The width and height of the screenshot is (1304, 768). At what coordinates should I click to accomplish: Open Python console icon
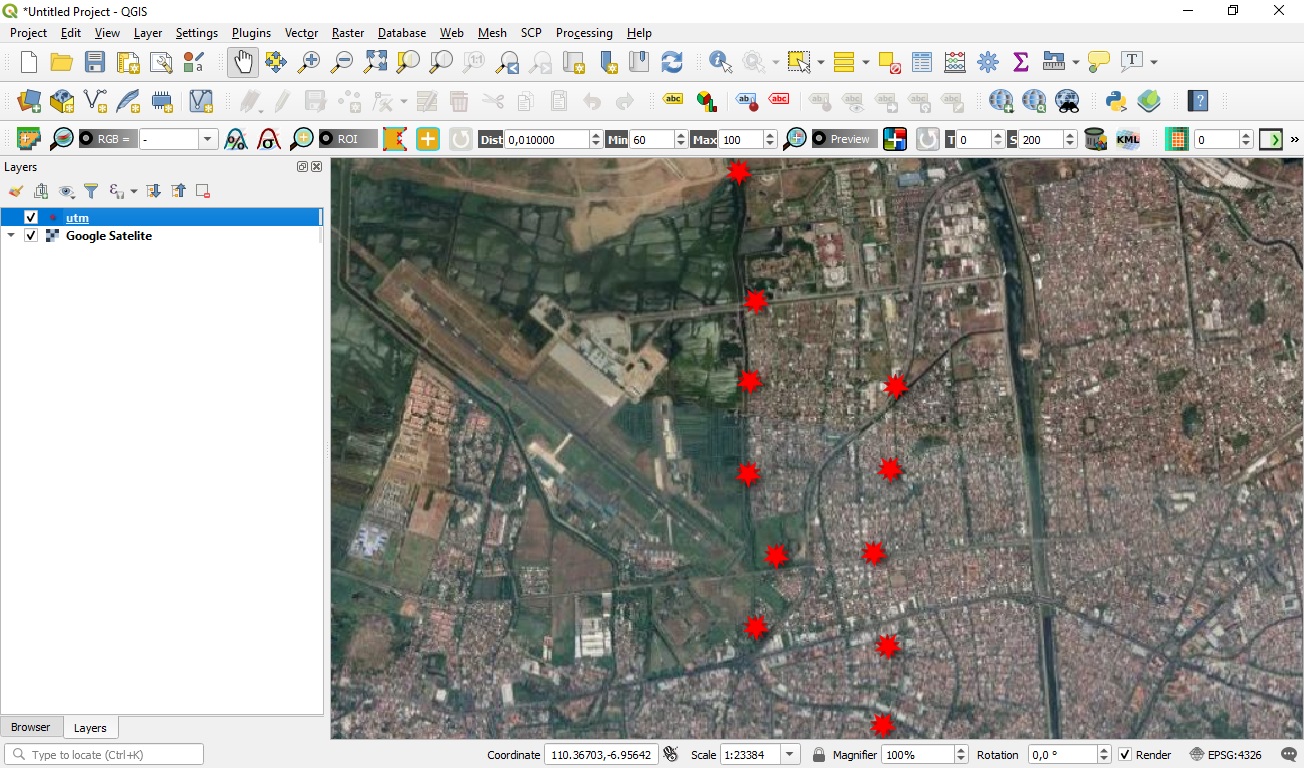tap(1116, 101)
